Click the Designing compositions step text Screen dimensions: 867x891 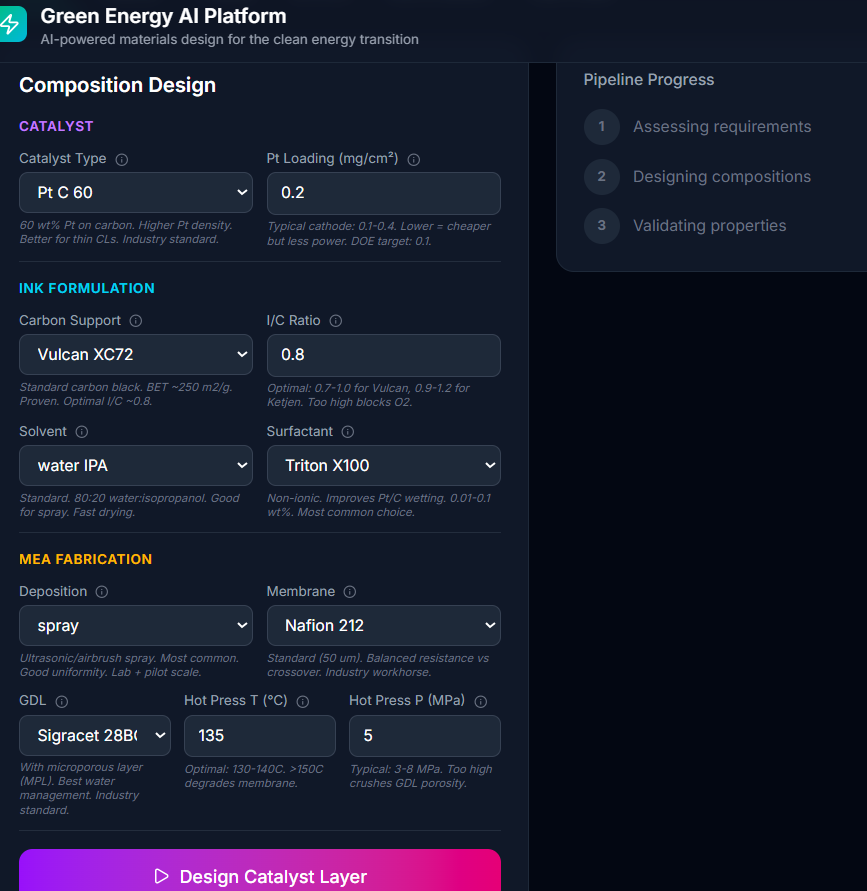(722, 177)
